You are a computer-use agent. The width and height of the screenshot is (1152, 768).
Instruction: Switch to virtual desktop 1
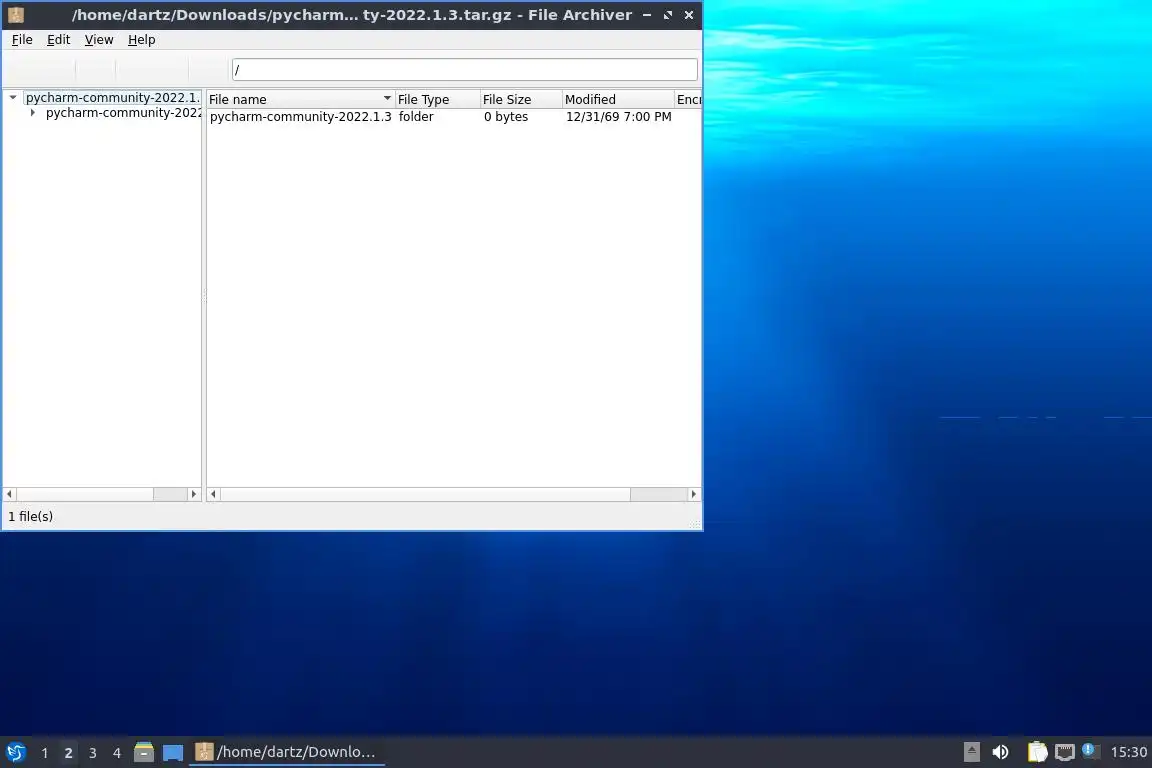[x=45, y=753]
